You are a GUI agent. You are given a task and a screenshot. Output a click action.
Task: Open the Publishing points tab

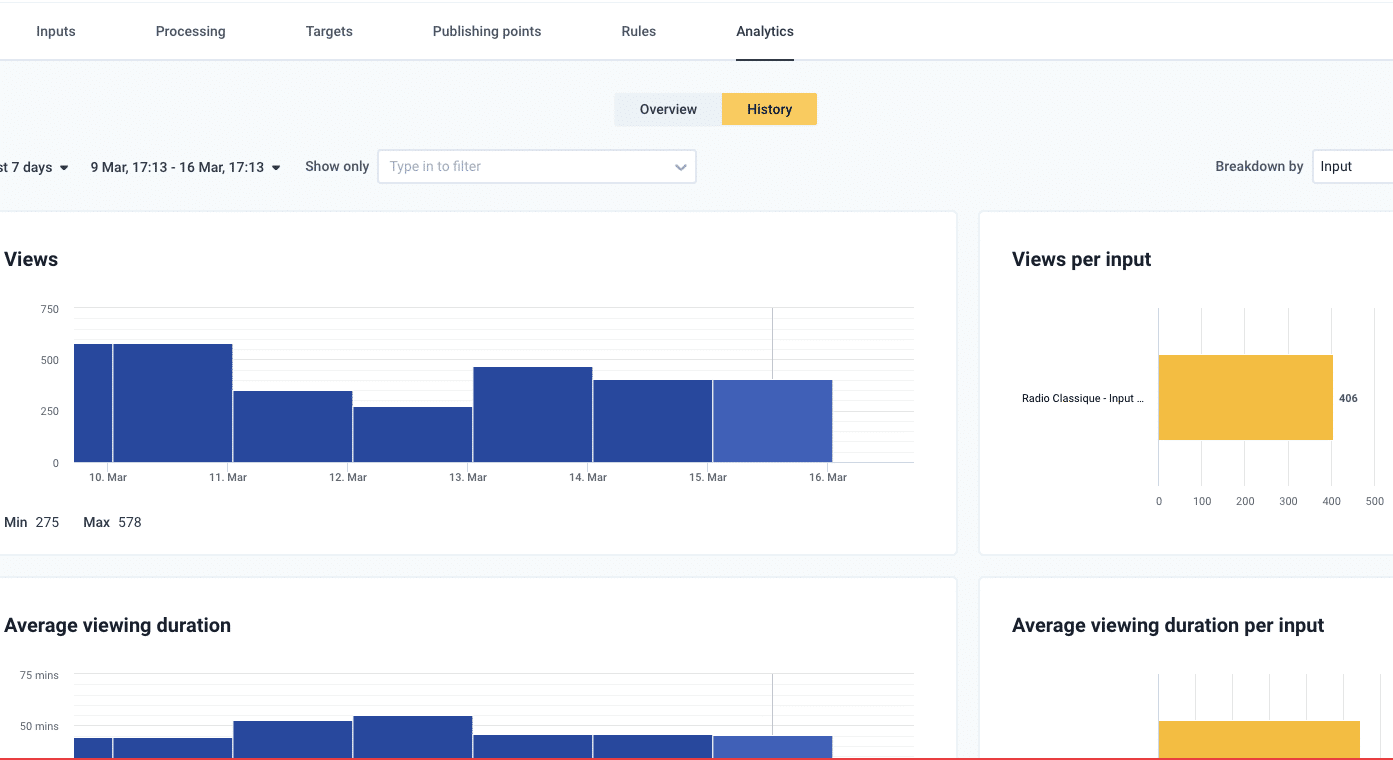(x=487, y=31)
